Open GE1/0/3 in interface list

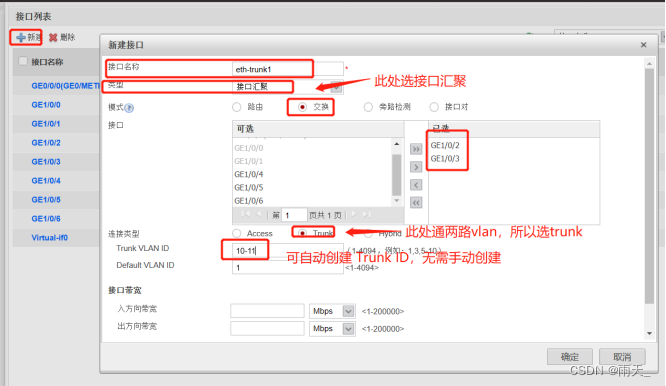coord(46,162)
